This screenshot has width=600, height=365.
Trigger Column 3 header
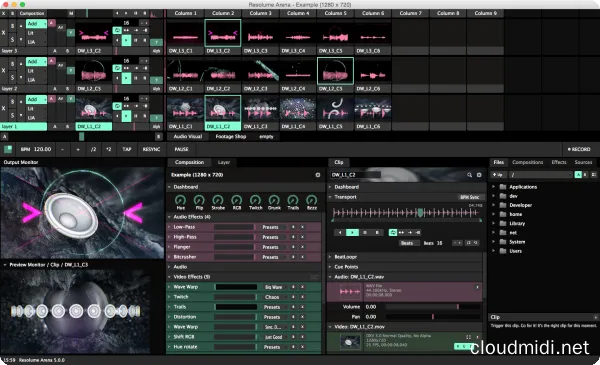pos(261,13)
